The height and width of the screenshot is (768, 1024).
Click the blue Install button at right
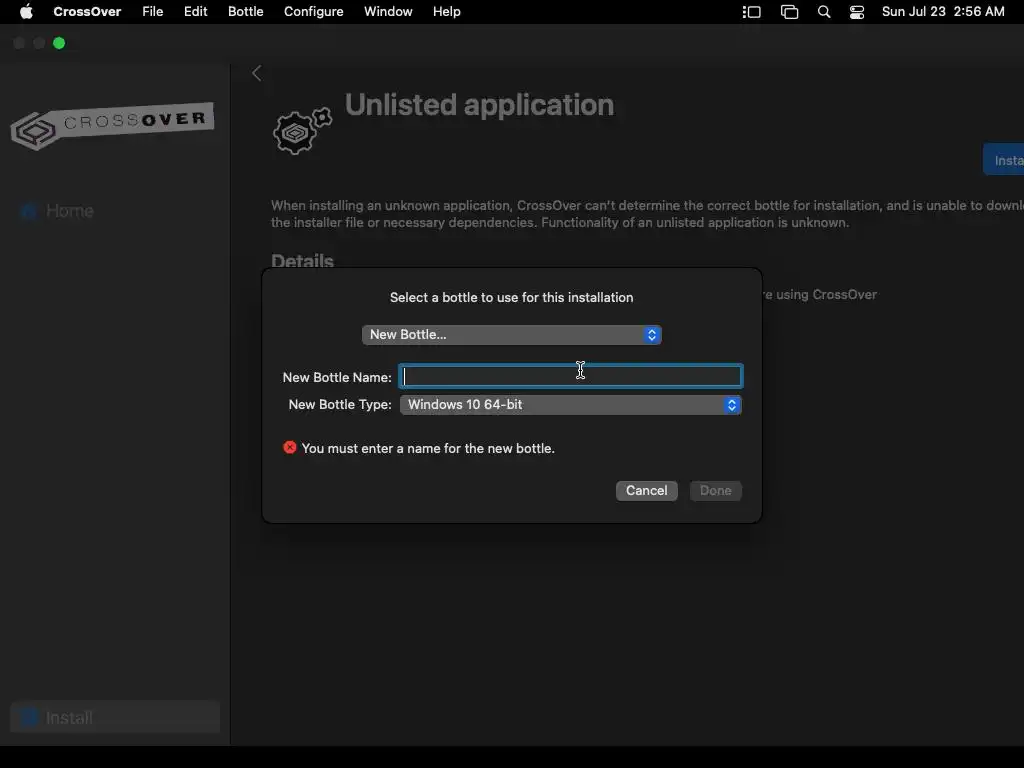1004,160
